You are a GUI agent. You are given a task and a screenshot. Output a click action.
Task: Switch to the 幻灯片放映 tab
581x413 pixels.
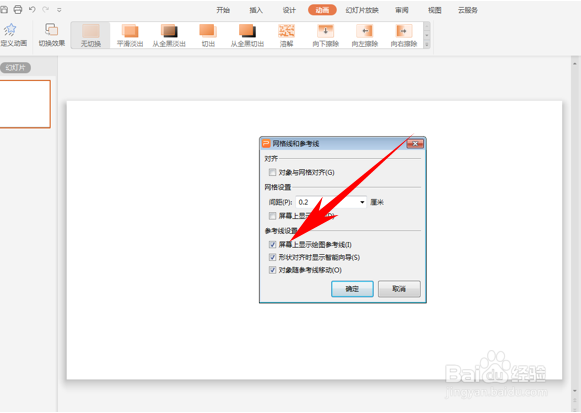362,10
